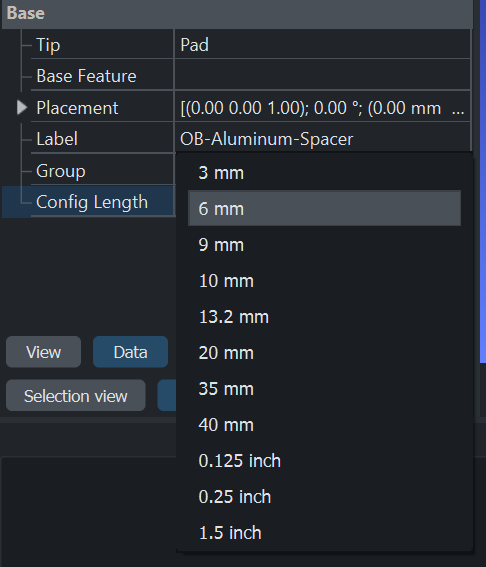The image size is (486, 567).
Task: Open the Data properties tab
Action: [131, 352]
